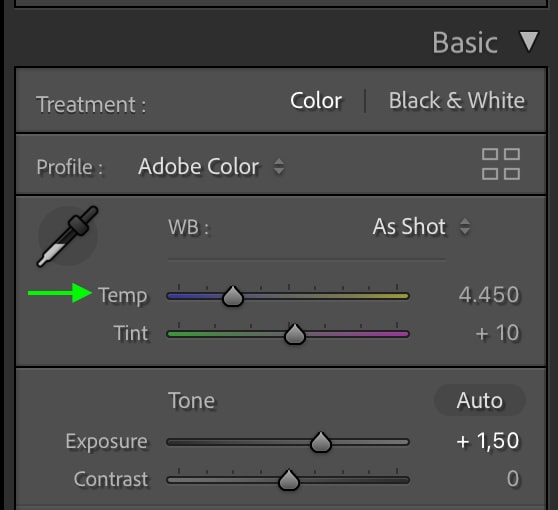Collapse the Basic panel triangle
The image size is (558, 510).
point(529,41)
